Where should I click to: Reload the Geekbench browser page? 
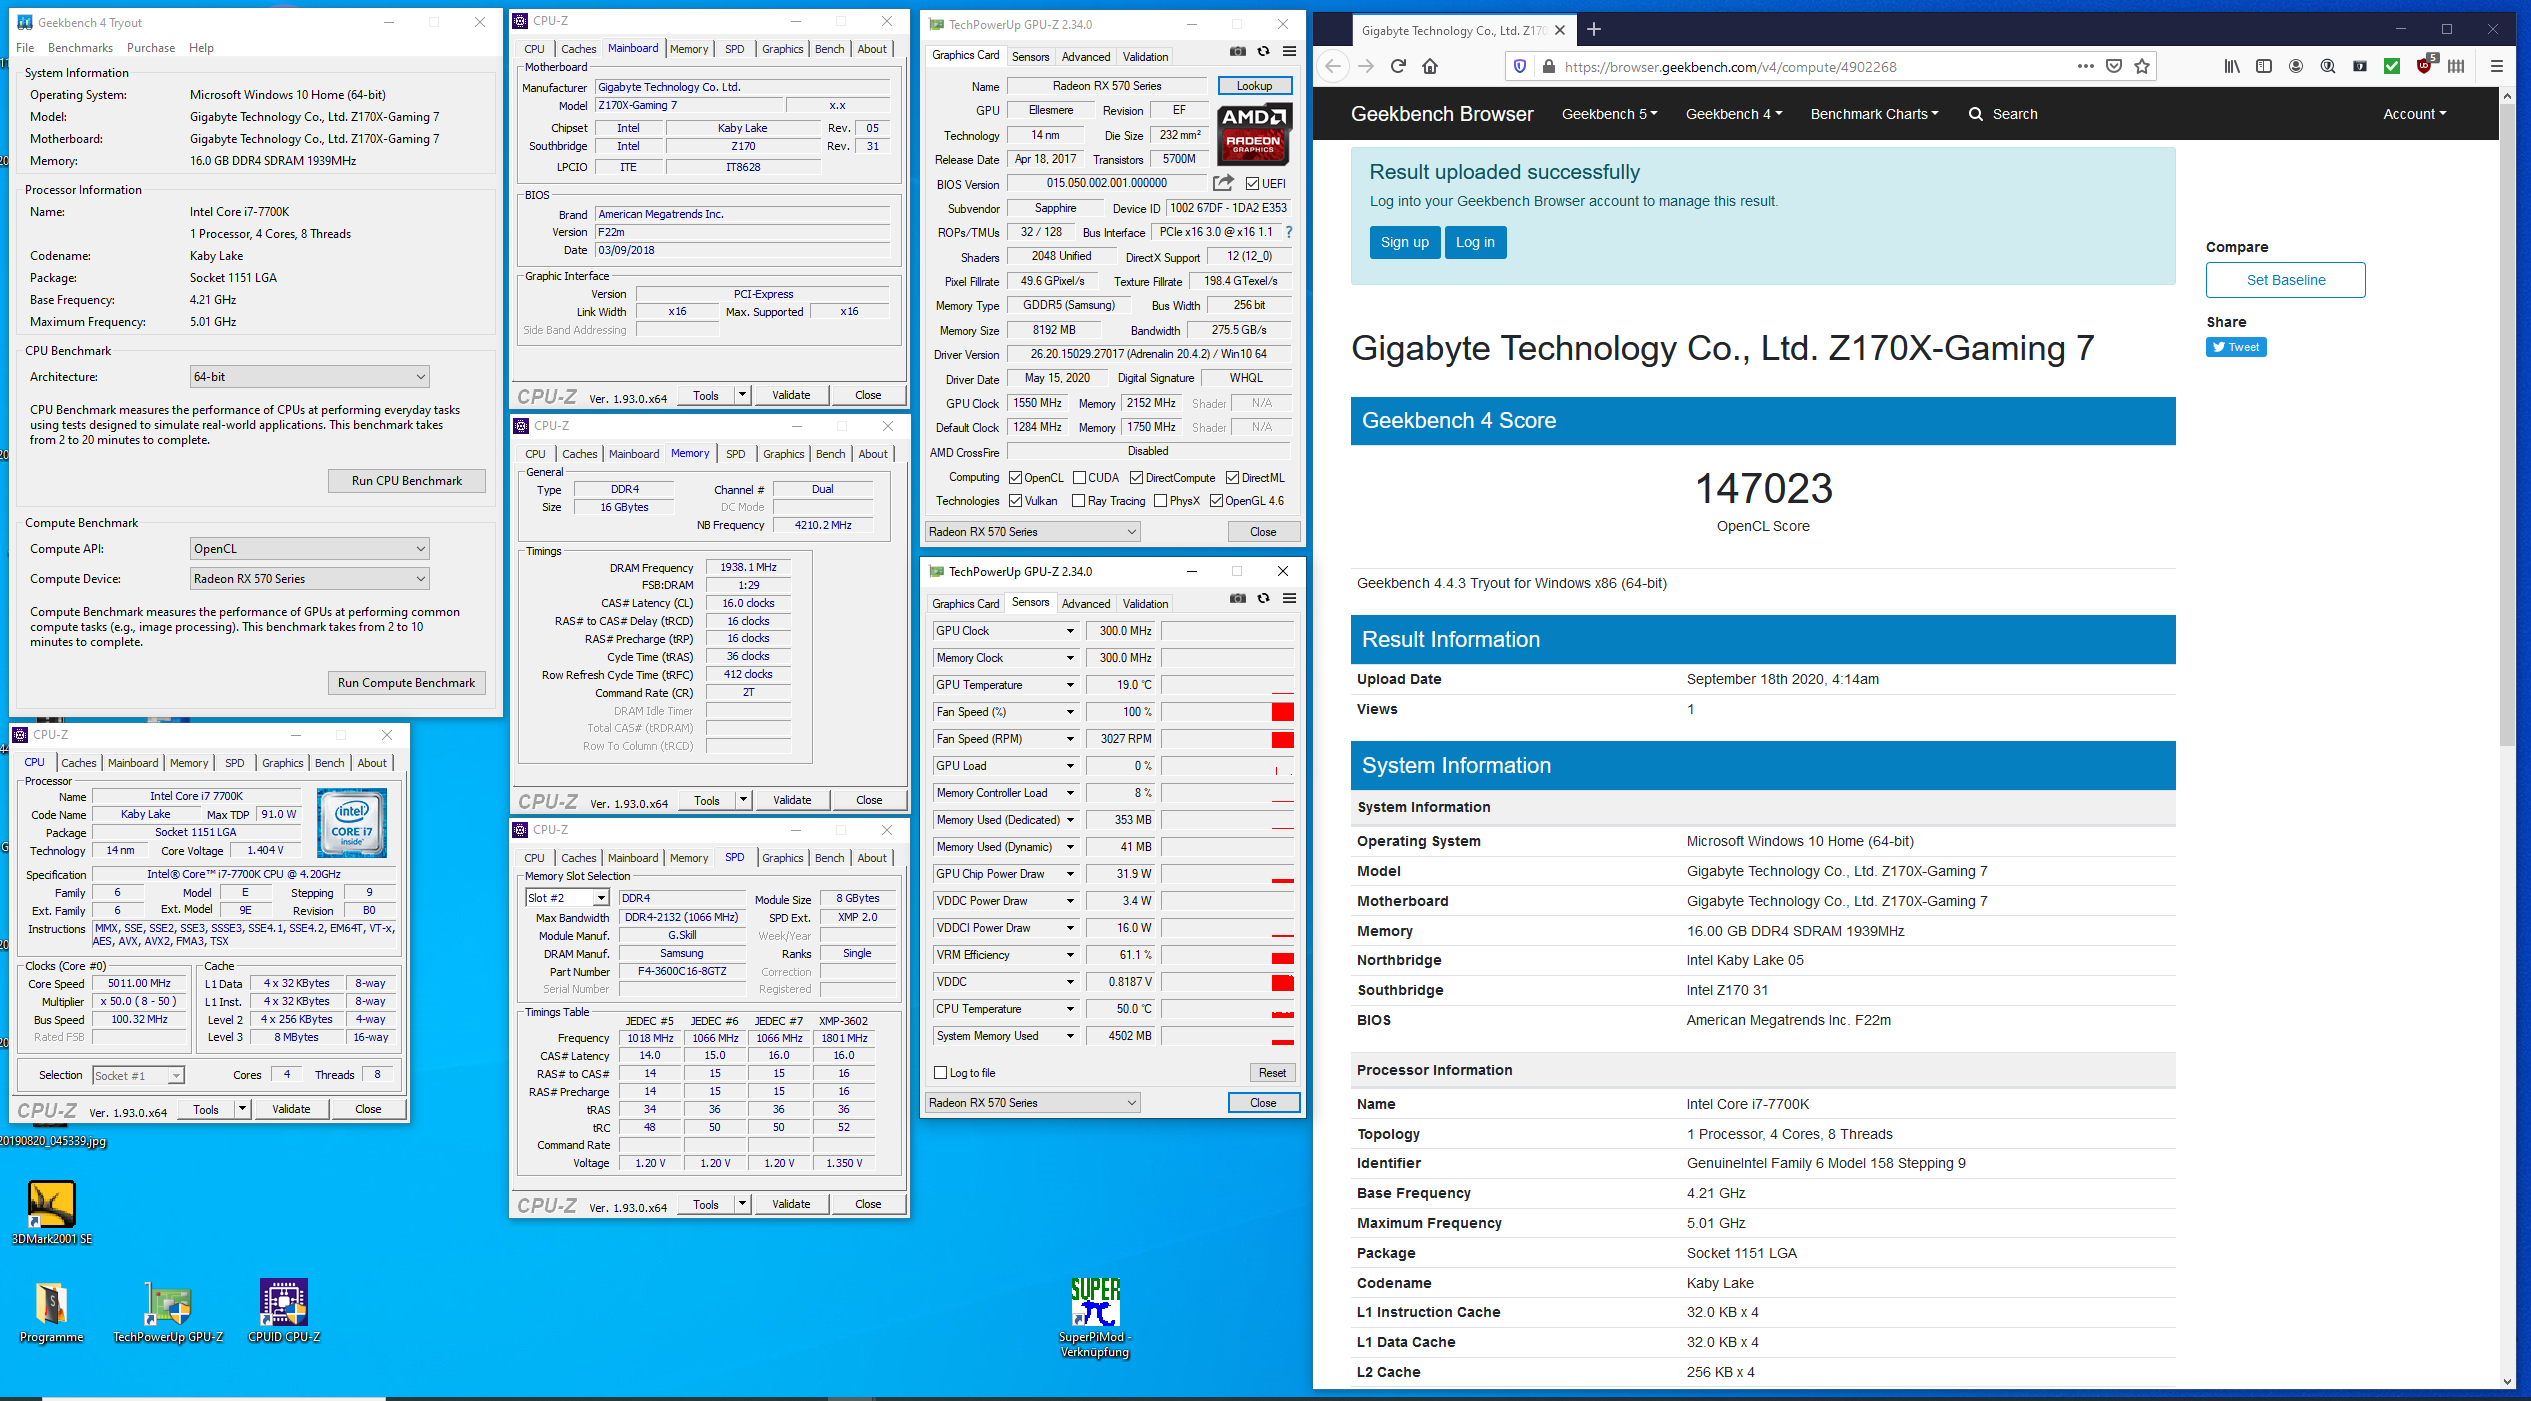pyautogui.click(x=1399, y=67)
